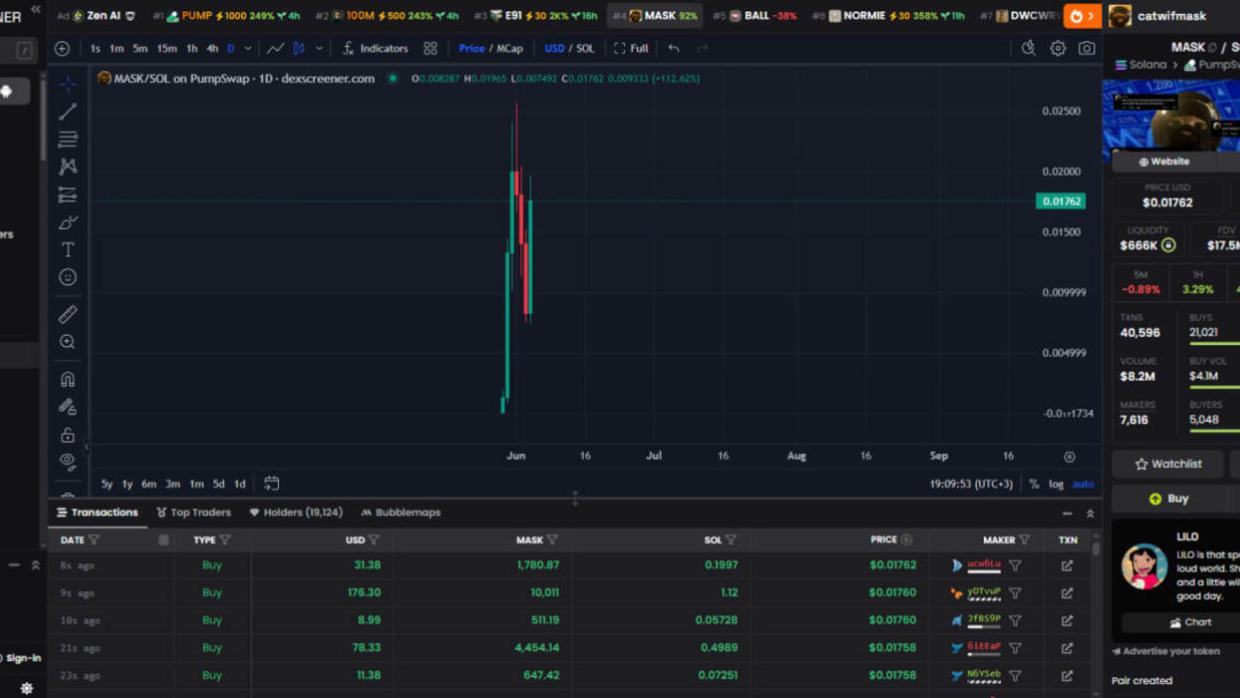Open the quick search icon in chart toolbar

1028,48
